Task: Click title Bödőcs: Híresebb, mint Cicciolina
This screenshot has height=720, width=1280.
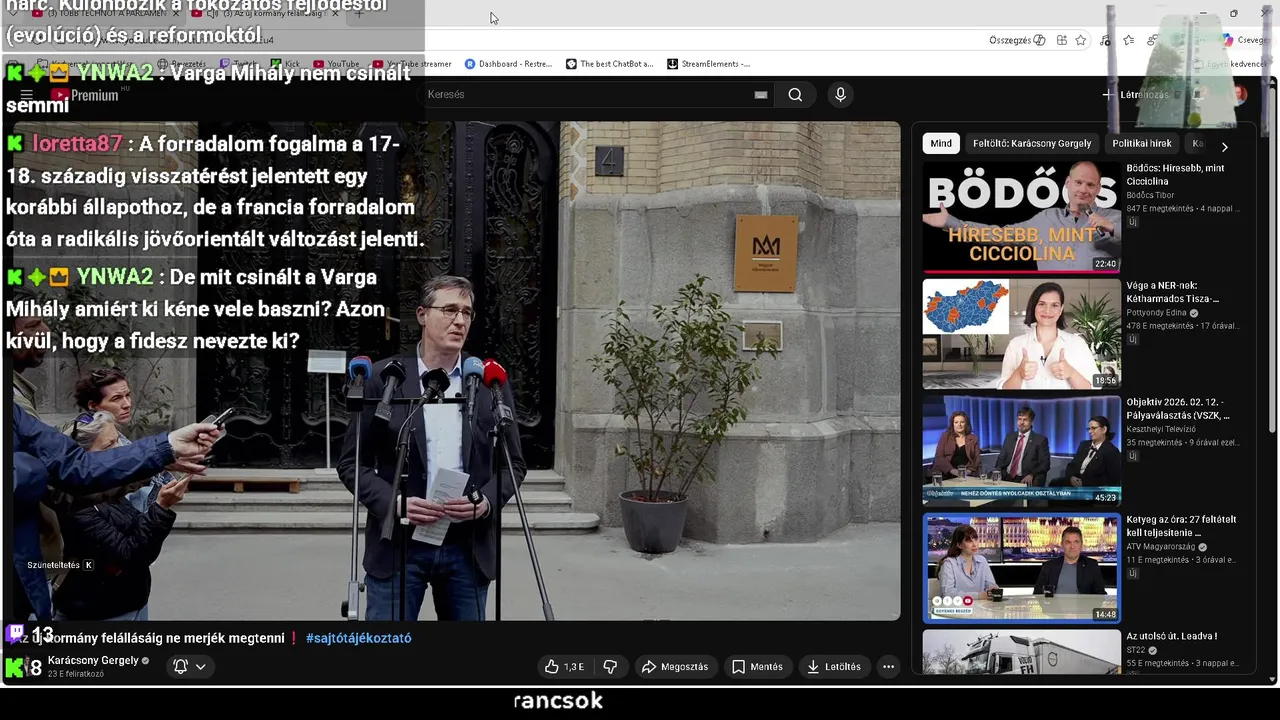Action: 1175,175
